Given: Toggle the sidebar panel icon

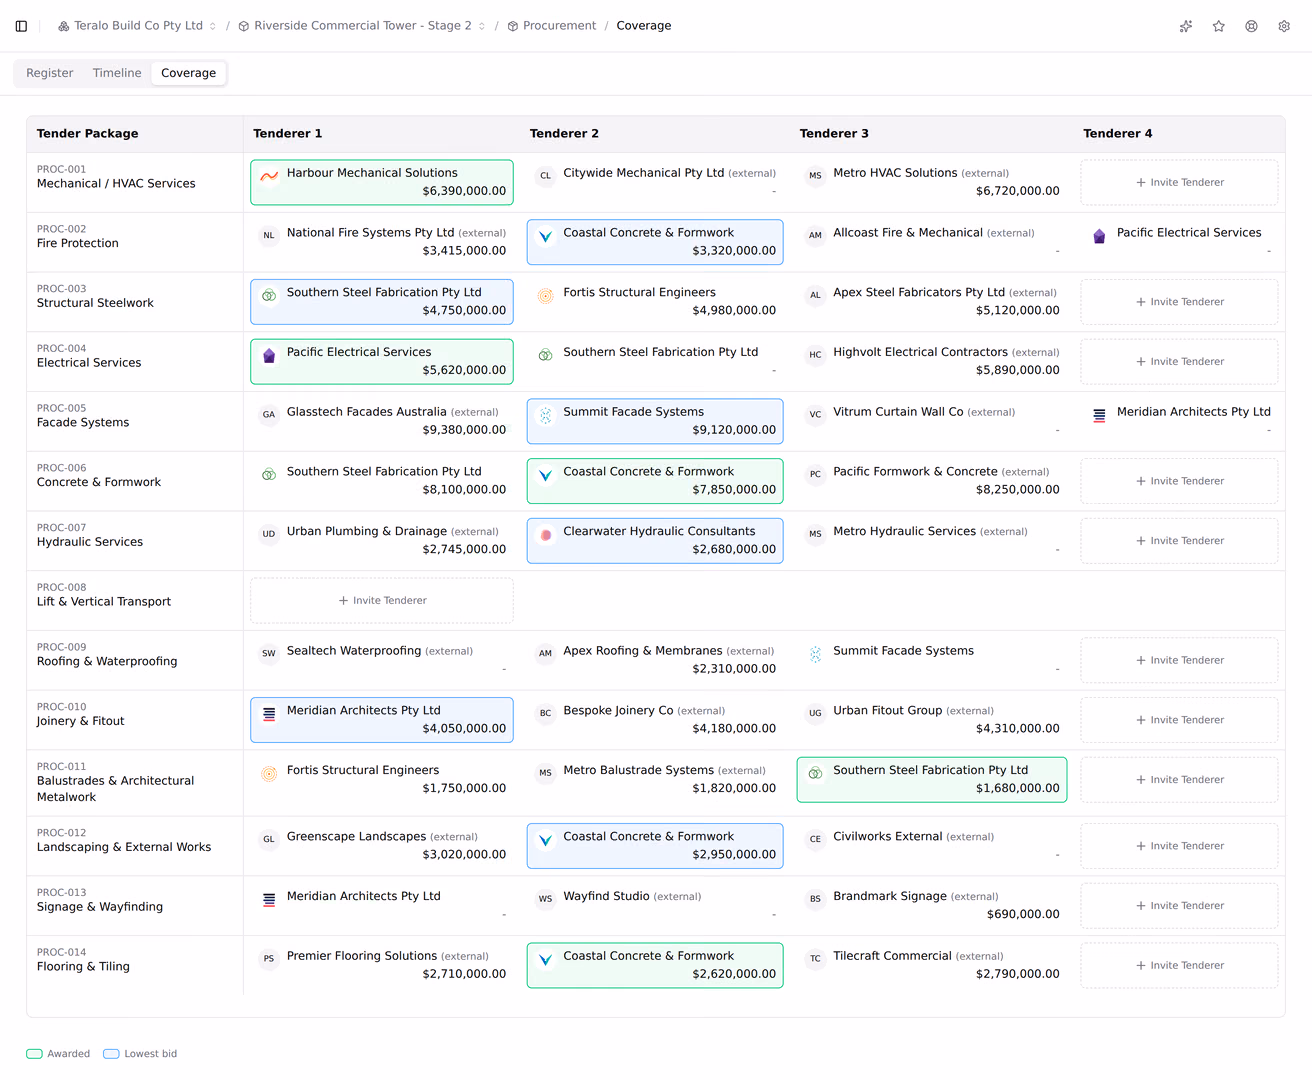Looking at the screenshot, I should (21, 26).
